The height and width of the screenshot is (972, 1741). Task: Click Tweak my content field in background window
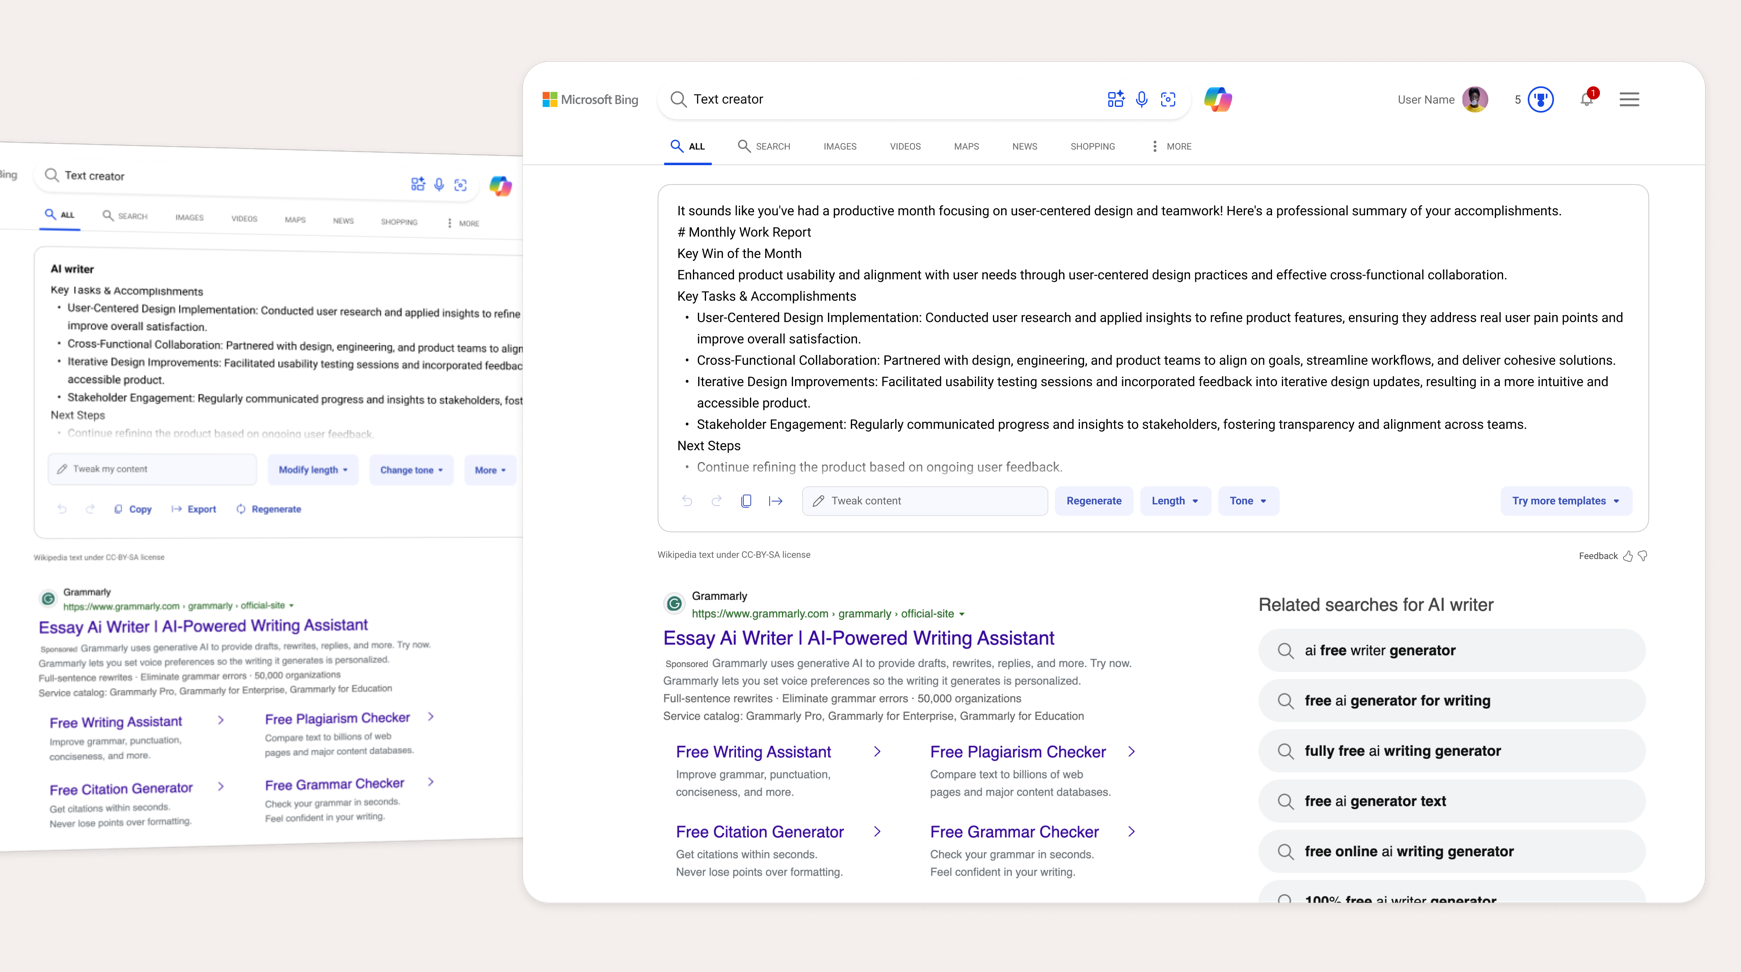152,469
